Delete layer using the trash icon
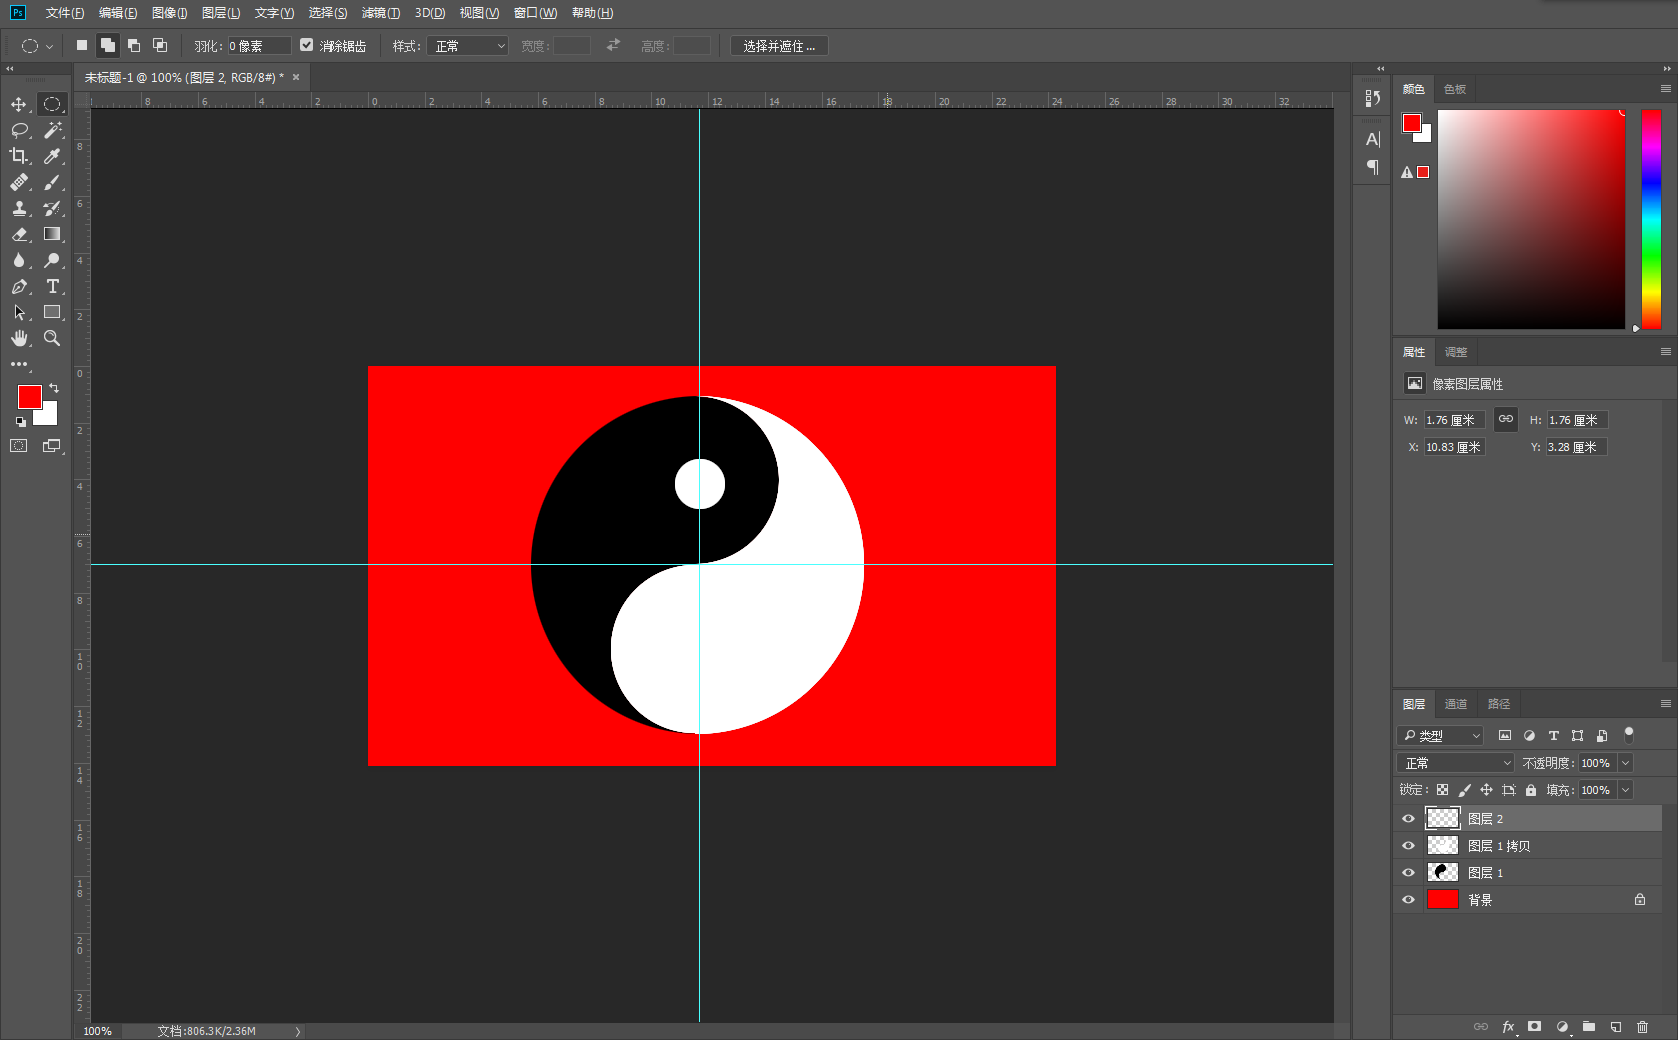 coord(1642,1027)
